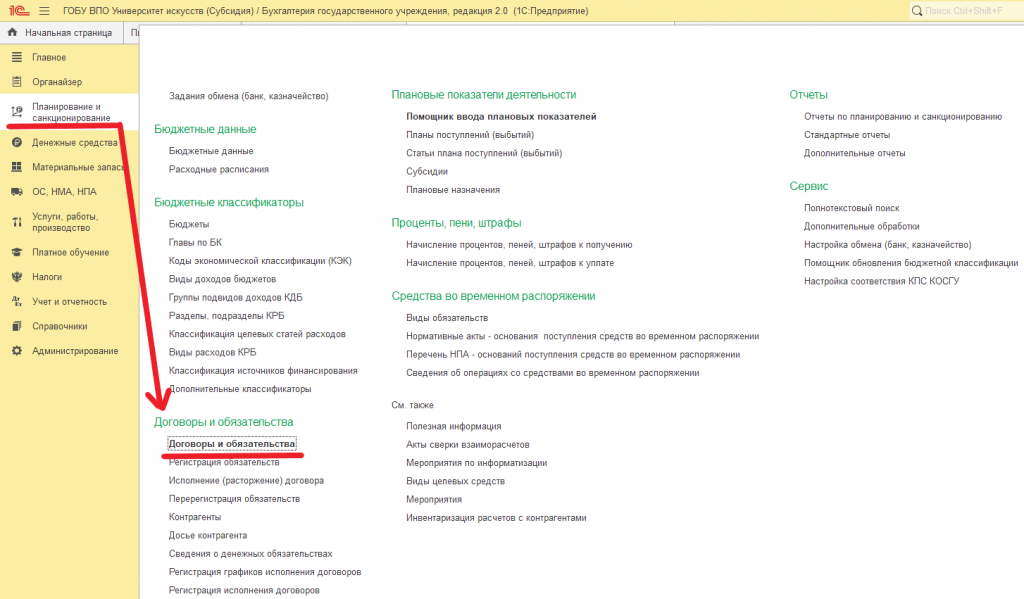1024x599 pixels.
Task: Open Планы поступлений (выбытий)
Action: (470, 135)
